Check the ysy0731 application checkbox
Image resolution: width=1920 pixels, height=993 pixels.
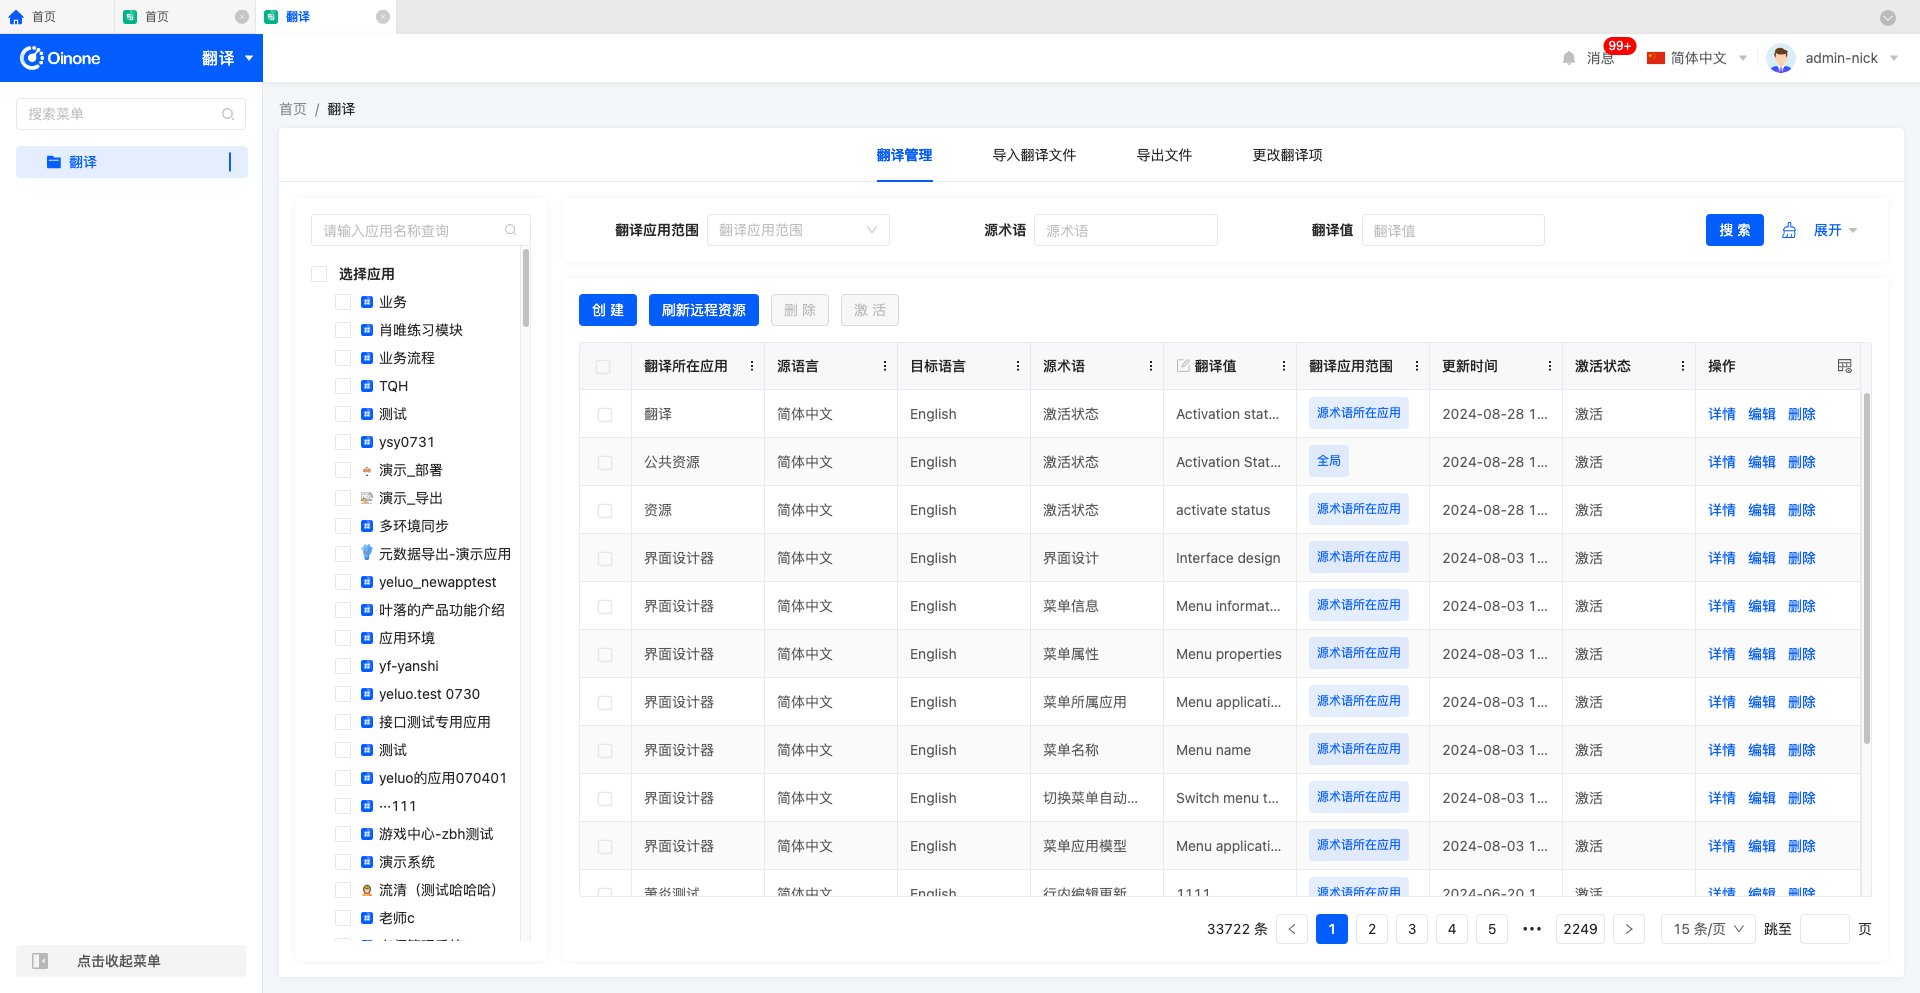343,442
